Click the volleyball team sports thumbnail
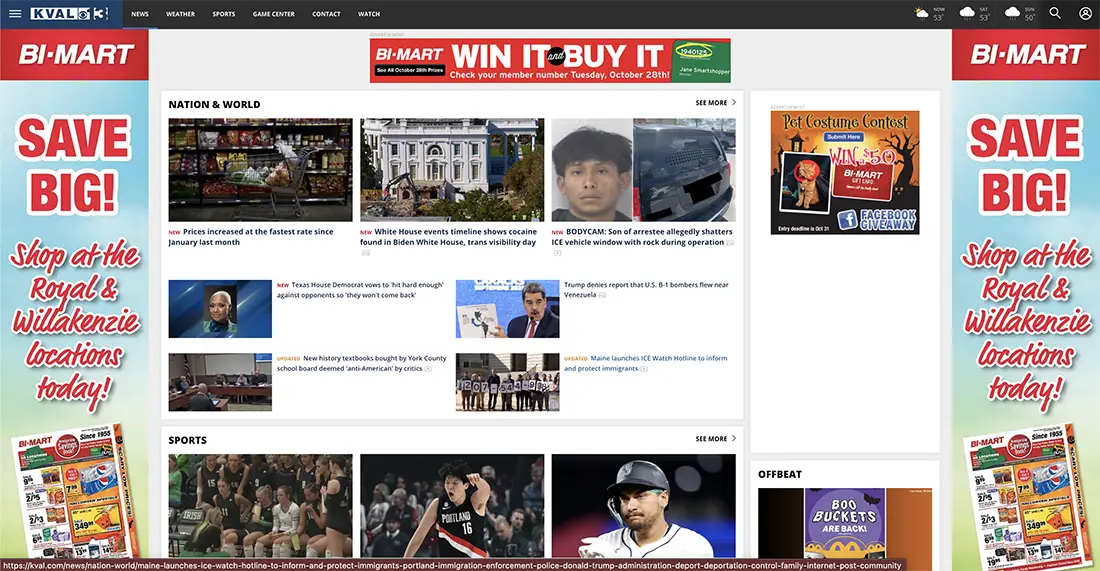Image resolution: width=1100 pixels, height=571 pixels. [x=260, y=506]
